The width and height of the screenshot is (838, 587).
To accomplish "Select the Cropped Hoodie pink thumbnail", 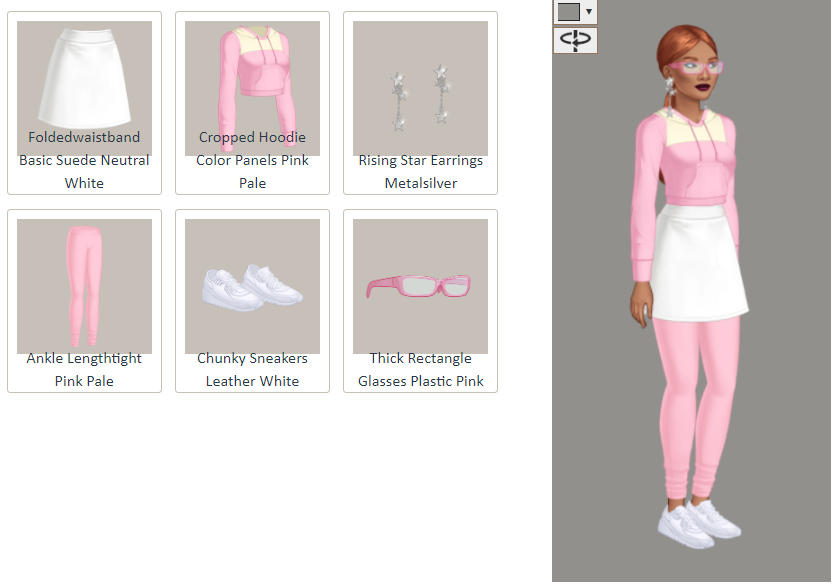I will pyautogui.click(x=252, y=88).
